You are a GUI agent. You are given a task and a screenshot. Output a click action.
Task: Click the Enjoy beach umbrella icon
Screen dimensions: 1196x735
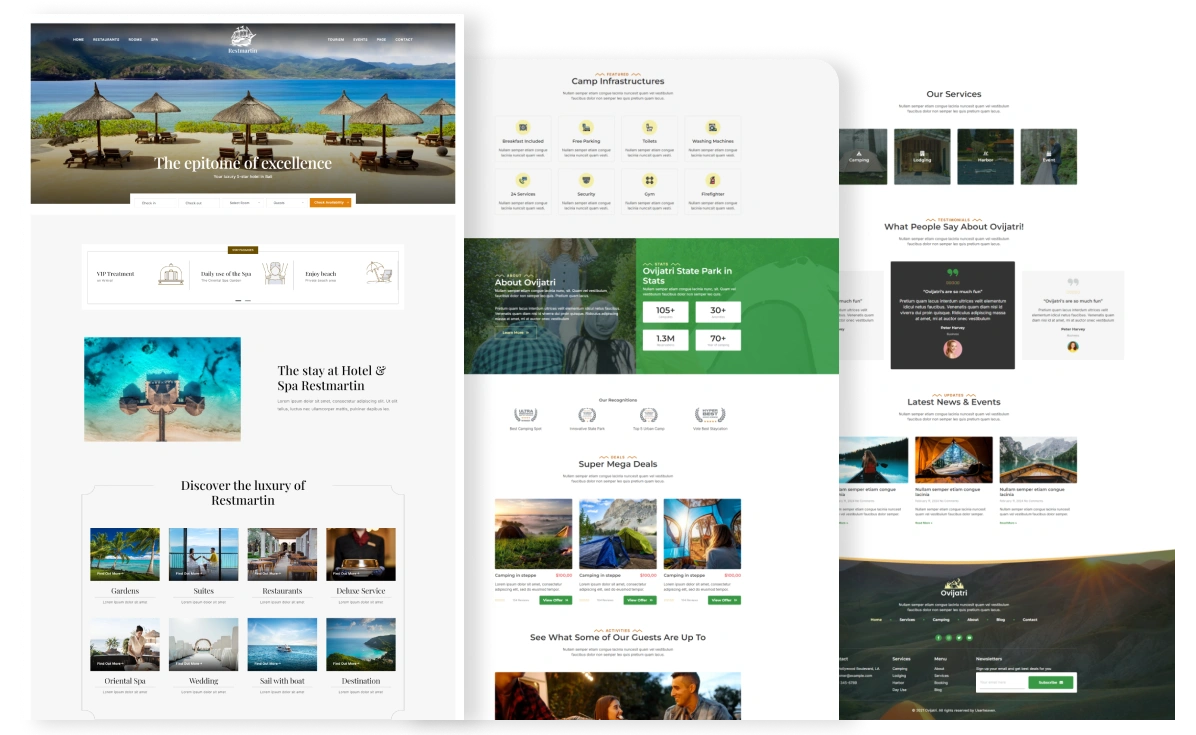coord(379,273)
